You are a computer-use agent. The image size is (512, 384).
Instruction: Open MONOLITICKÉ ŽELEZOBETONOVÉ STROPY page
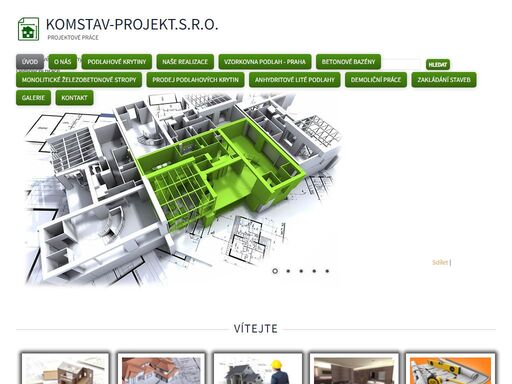pyautogui.click(x=79, y=80)
